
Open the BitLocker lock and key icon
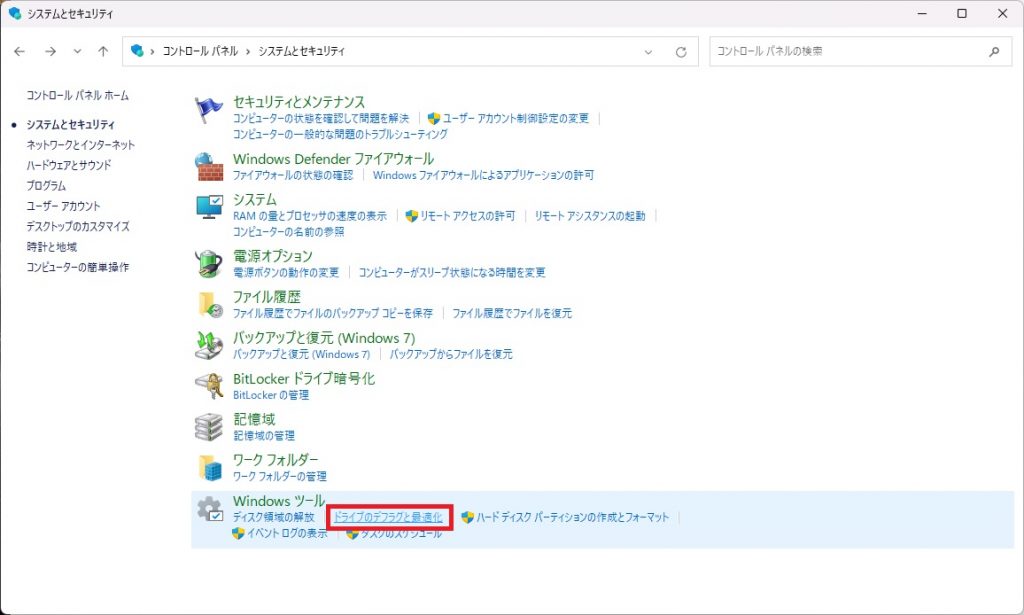(209, 386)
